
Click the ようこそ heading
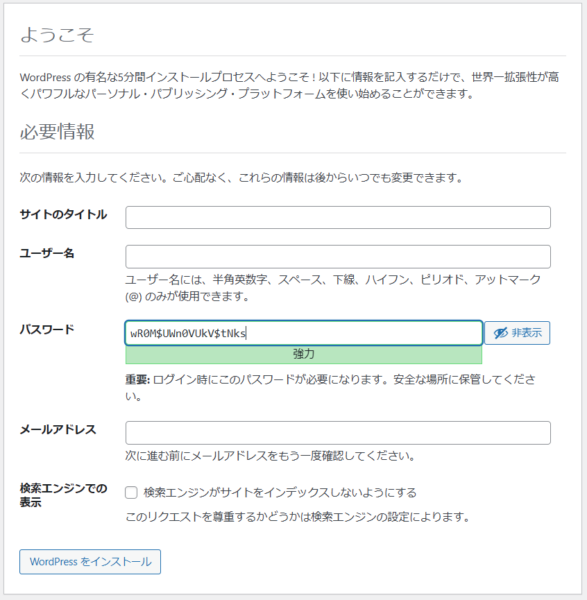pyautogui.click(x=57, y=35)
